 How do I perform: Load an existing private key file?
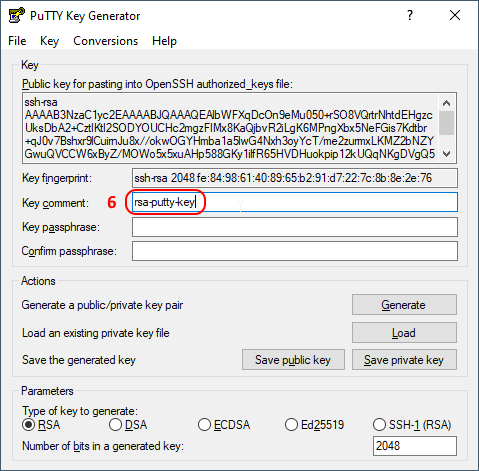(404, 332)
